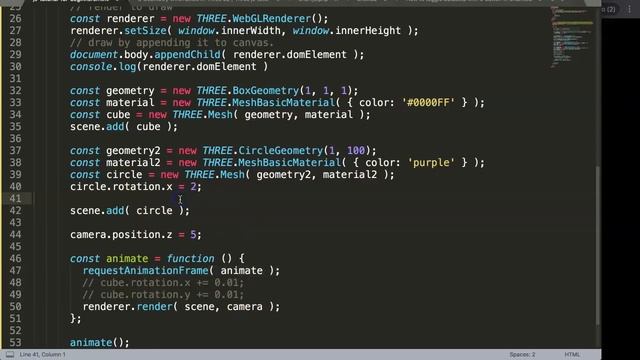Click 'camera.position.z' on line 44
The width and height of the screenshot is (640, 360).
point(121,235)
